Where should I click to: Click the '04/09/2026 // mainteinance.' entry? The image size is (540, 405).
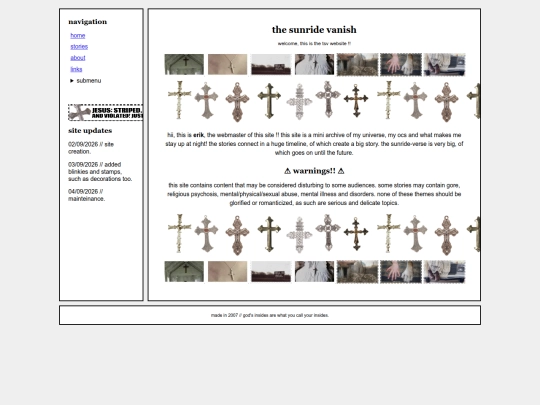tap(86, 195)
